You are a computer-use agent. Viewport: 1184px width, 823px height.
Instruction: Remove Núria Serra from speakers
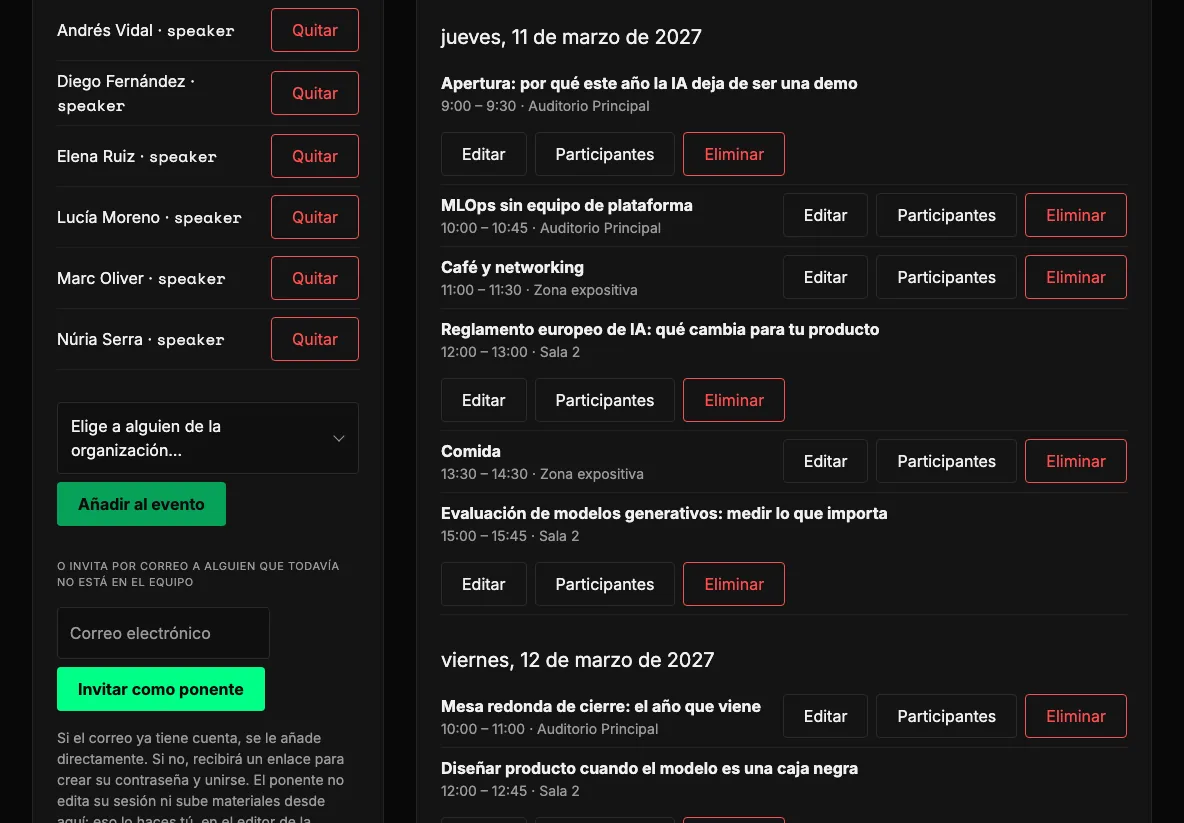(315, 339)
